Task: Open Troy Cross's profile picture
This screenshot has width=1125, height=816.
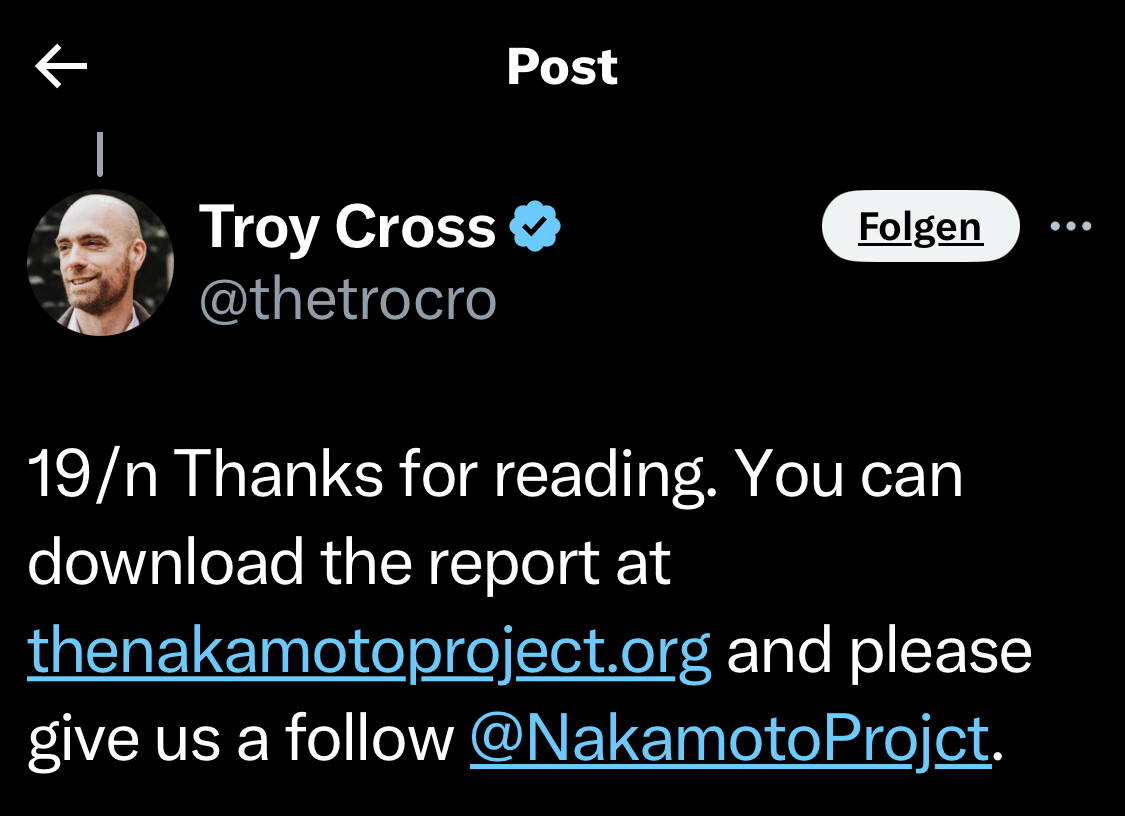Action: pyautogui.click(x=100, y=262)
